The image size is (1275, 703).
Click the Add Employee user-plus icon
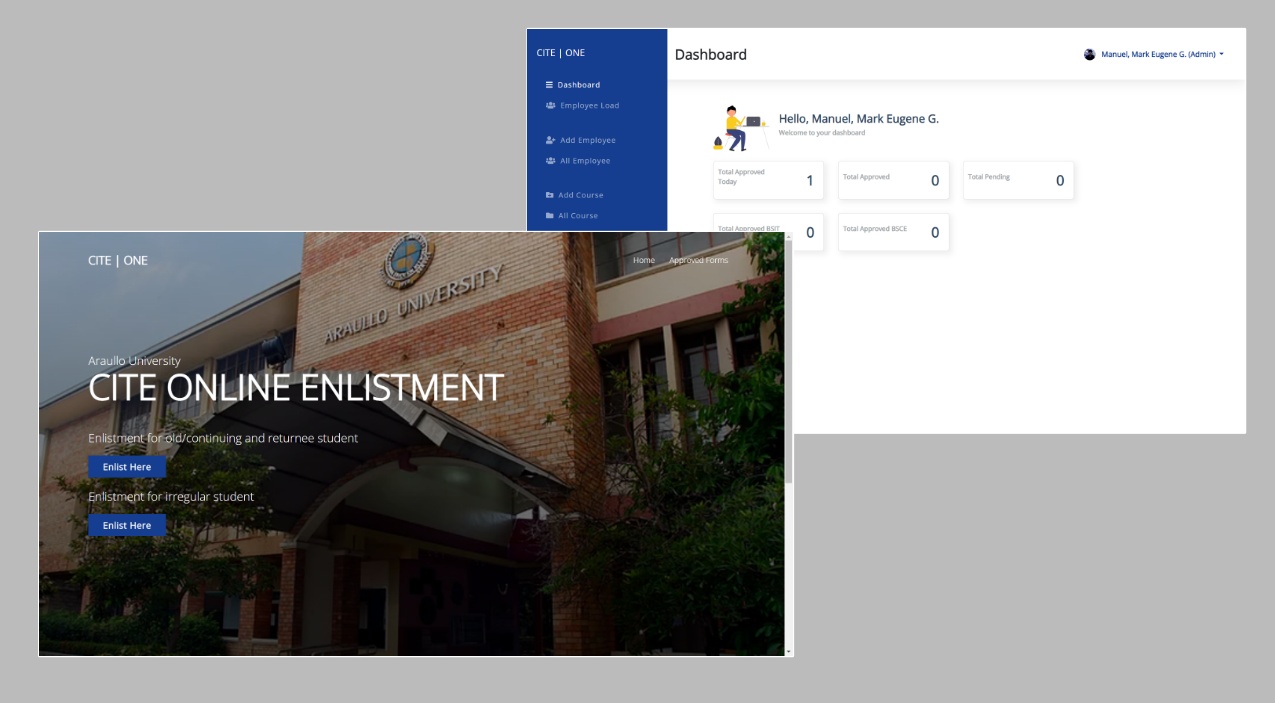point(549,140)
